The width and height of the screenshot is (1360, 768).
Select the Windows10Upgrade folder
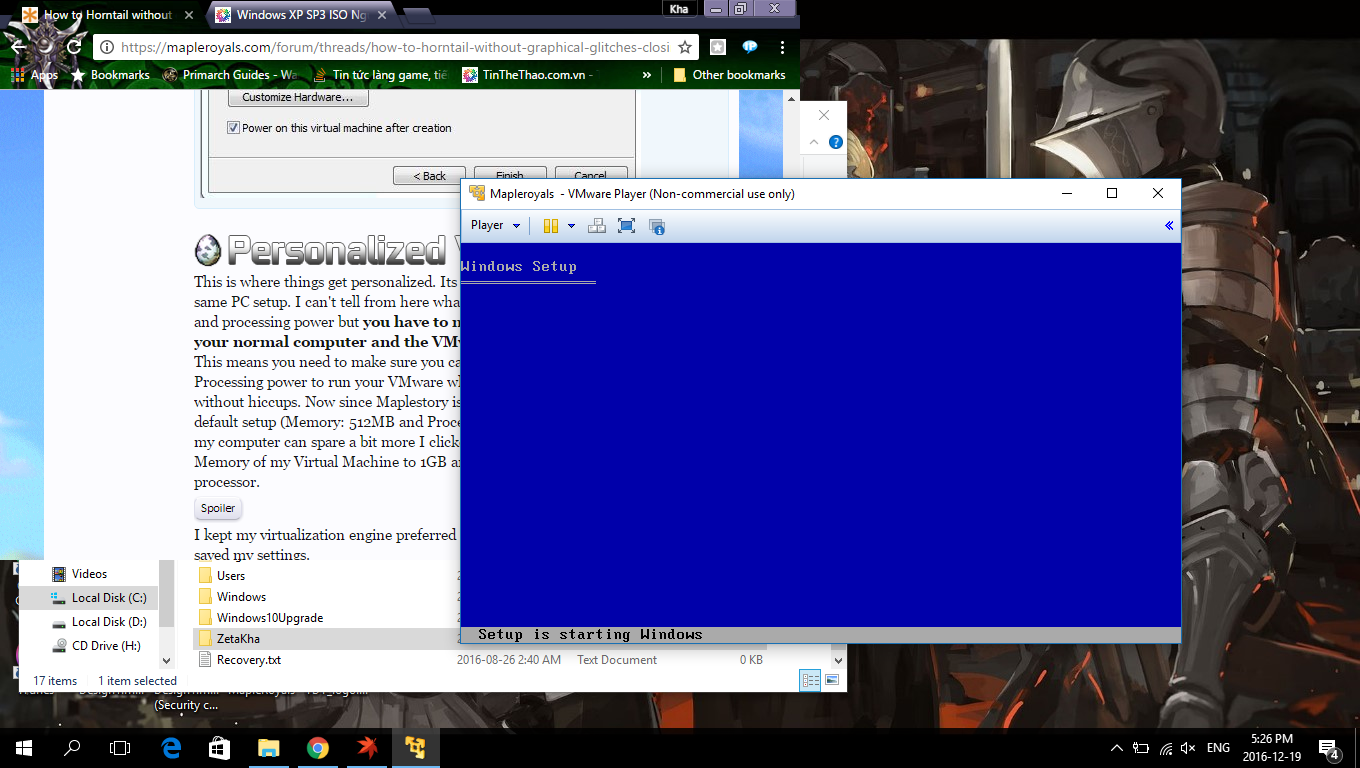(269, 618)
